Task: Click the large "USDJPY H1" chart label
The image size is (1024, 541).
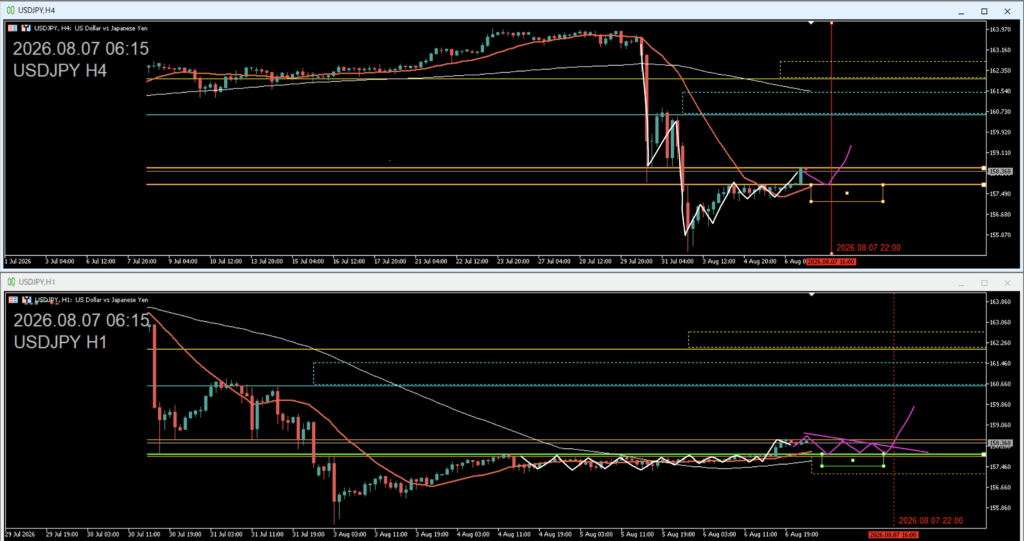Action: 60,342
